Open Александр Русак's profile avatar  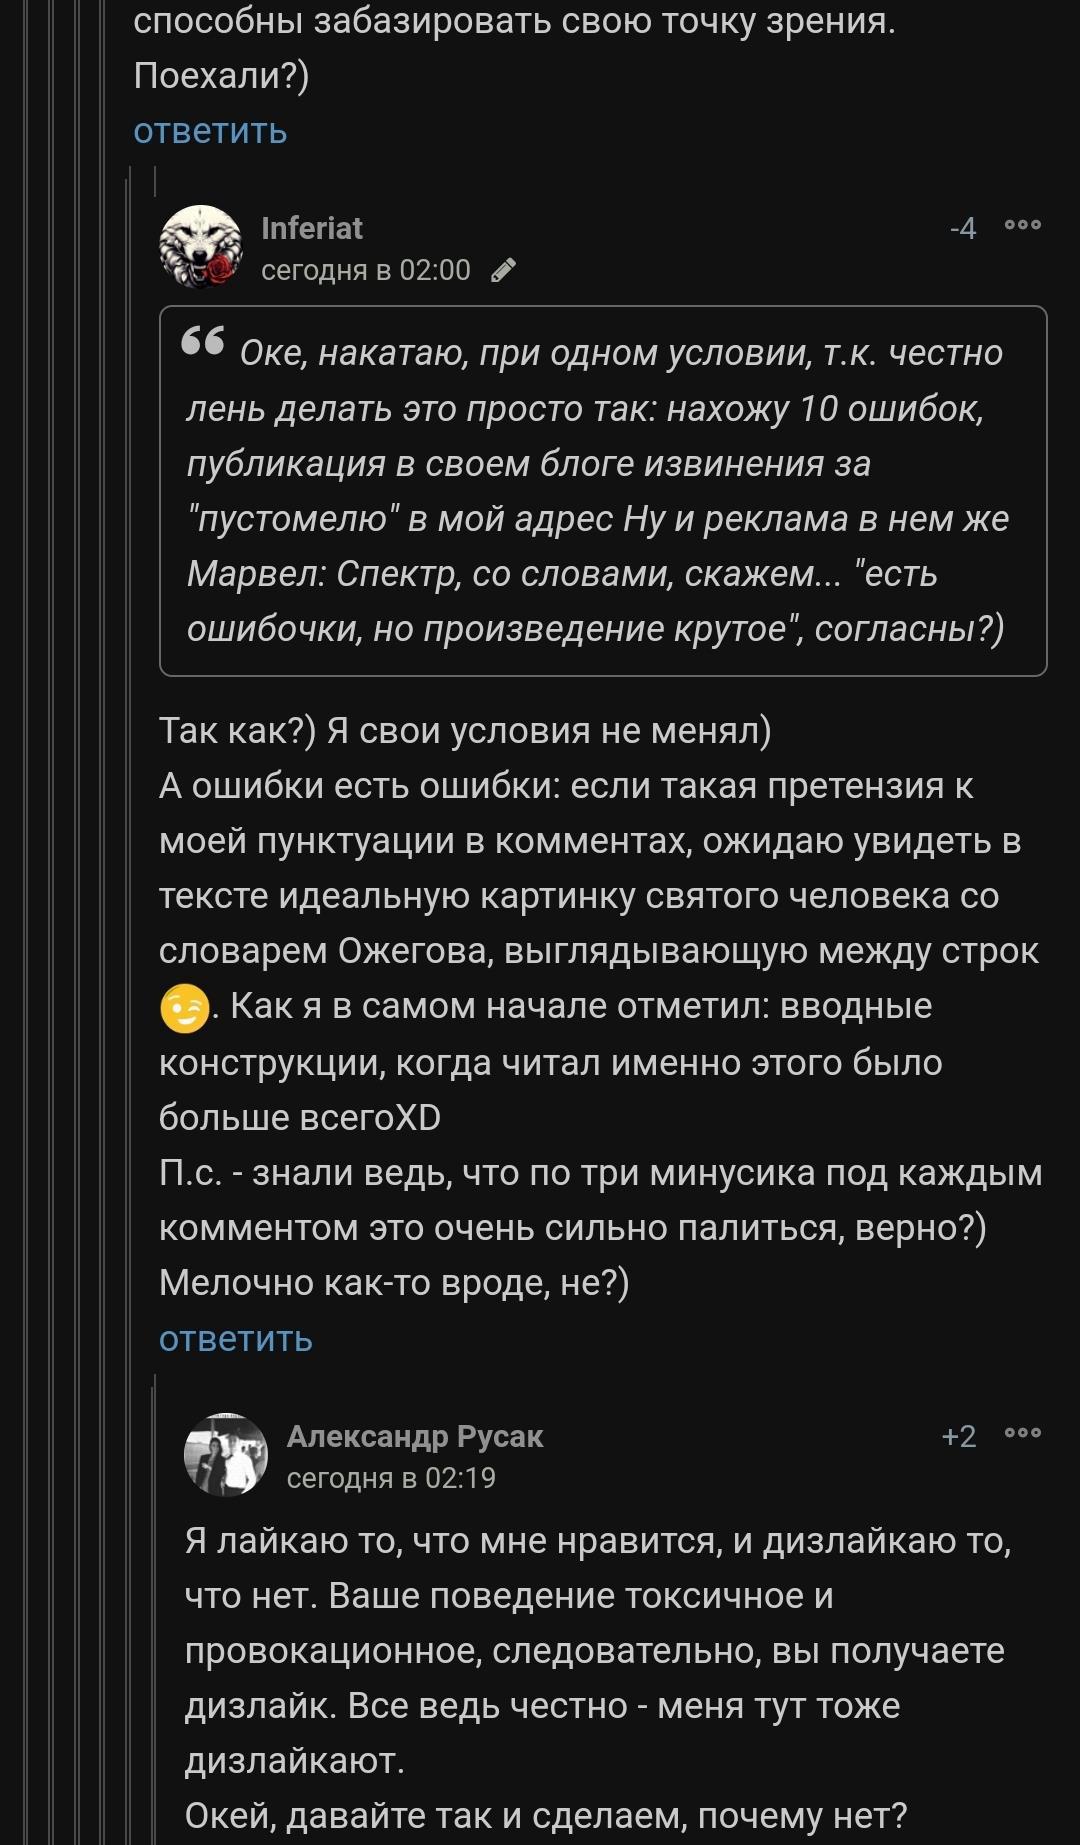click(x=226, y=1455)
